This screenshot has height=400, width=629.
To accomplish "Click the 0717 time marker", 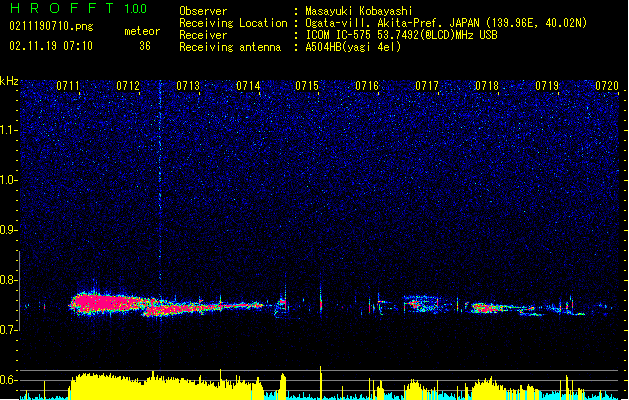I will [x=427, y=86].
